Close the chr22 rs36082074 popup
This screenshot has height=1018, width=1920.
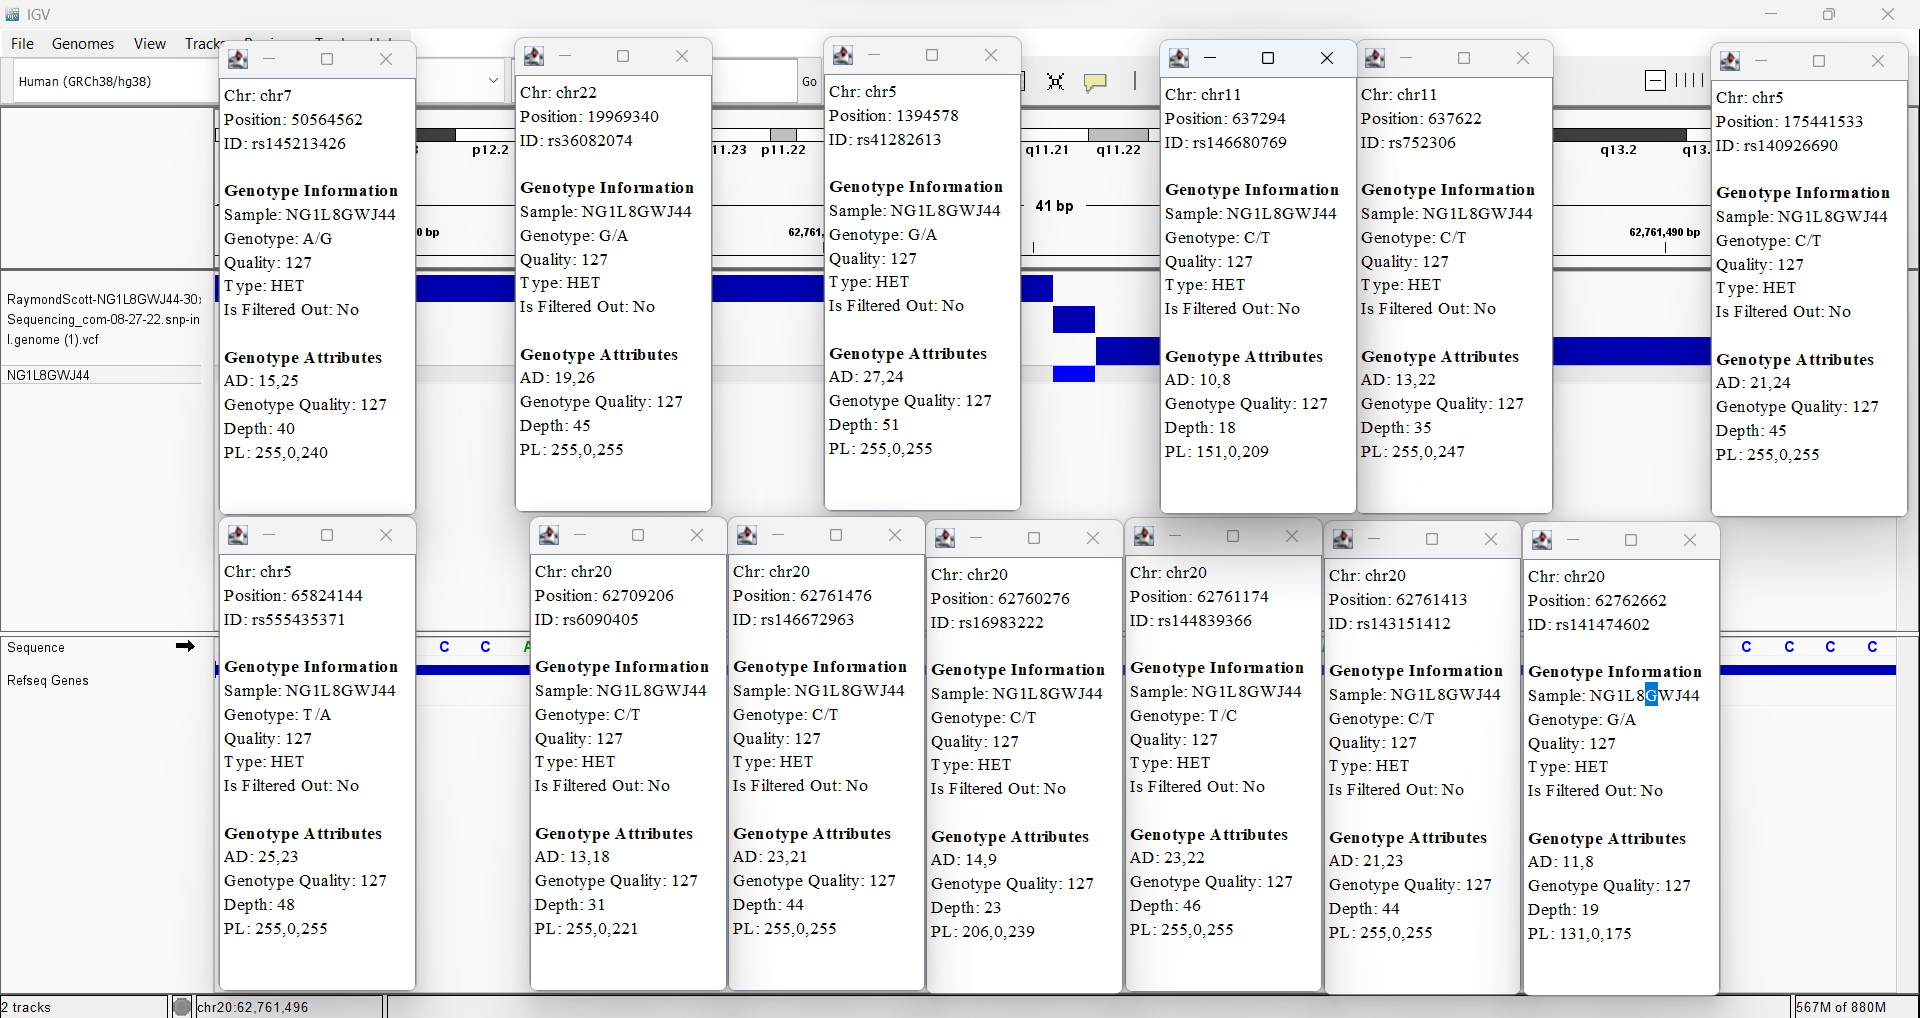682,56
